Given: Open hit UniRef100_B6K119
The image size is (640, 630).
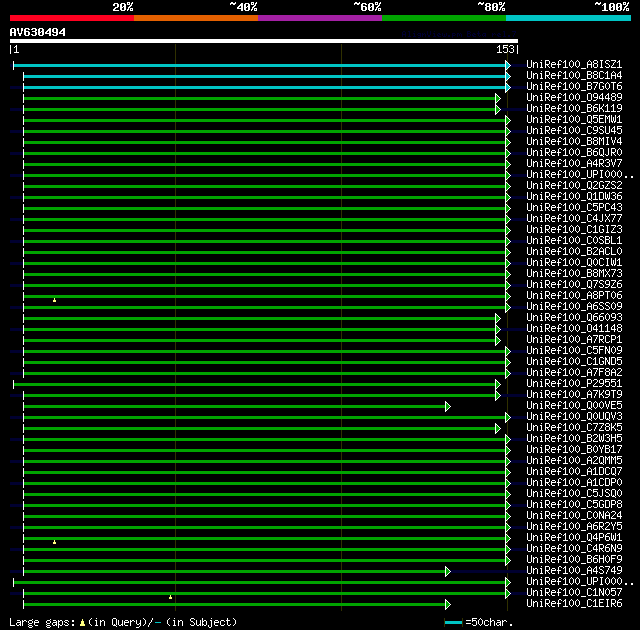Looking at the screenshot, I should [x=574, y=109].
